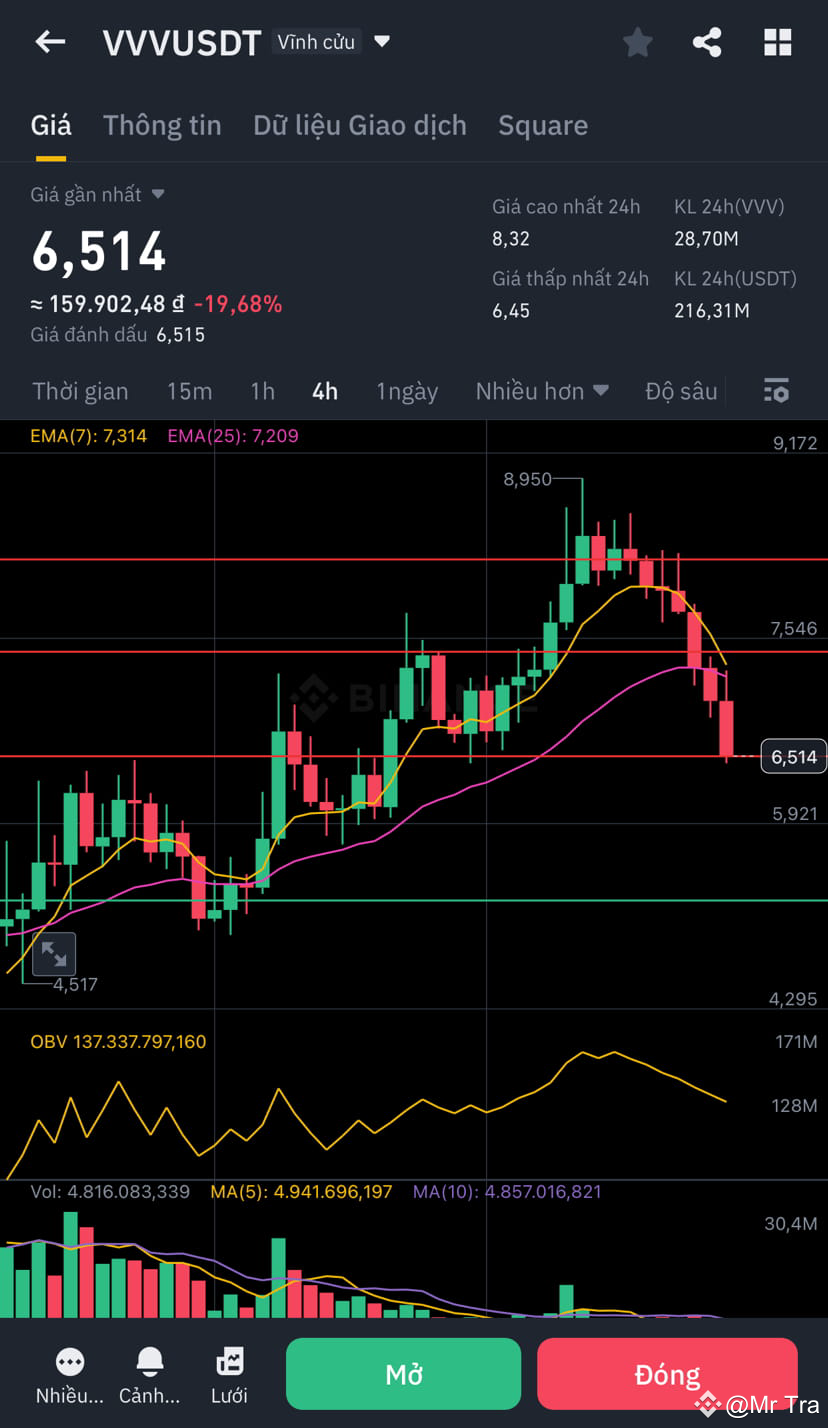Image resolution: width=828 pixels, height=1428 pixels.
Task: Tap the EMA(7) indicator label
Action: click(x=87, y=436)
